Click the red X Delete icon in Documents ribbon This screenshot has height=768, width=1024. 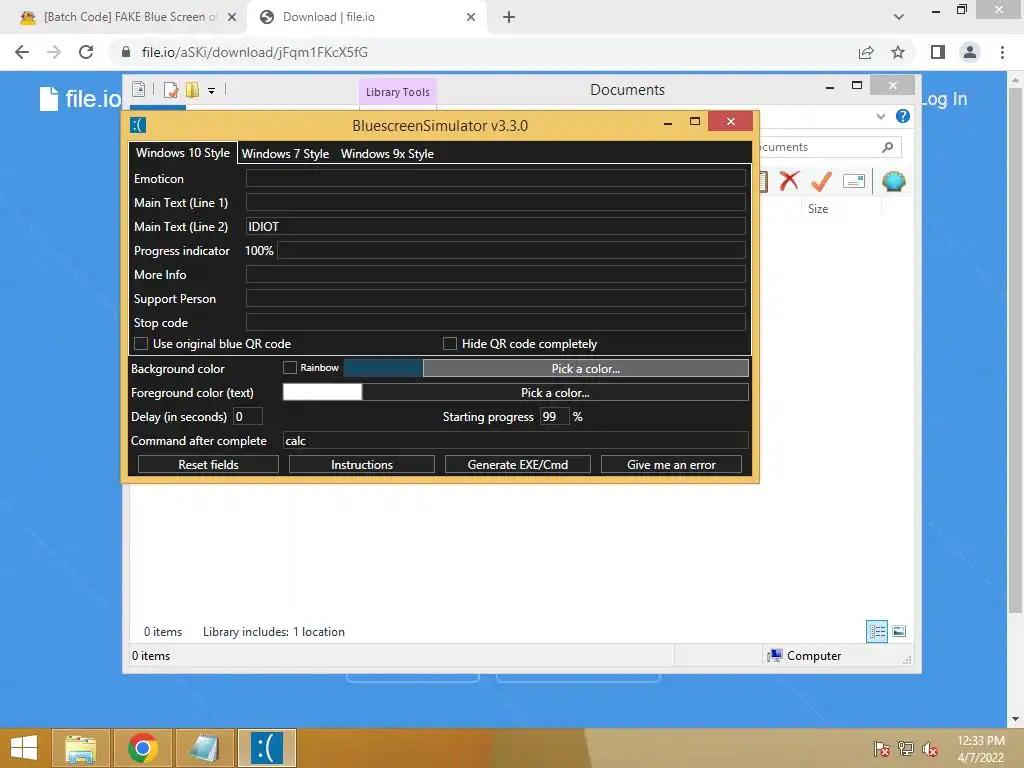click(x=789, y=180)
